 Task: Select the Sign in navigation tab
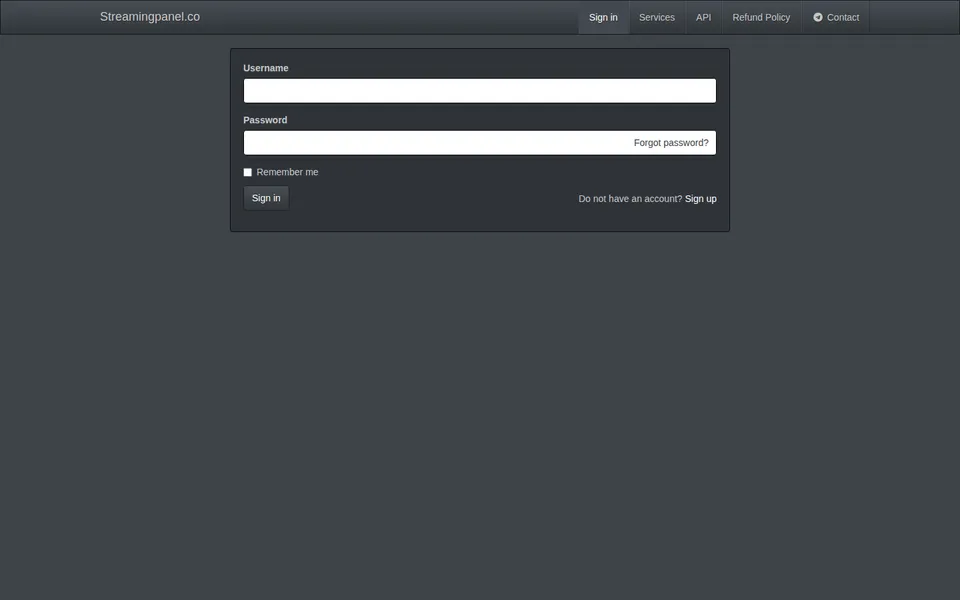[x=603, y=17]
